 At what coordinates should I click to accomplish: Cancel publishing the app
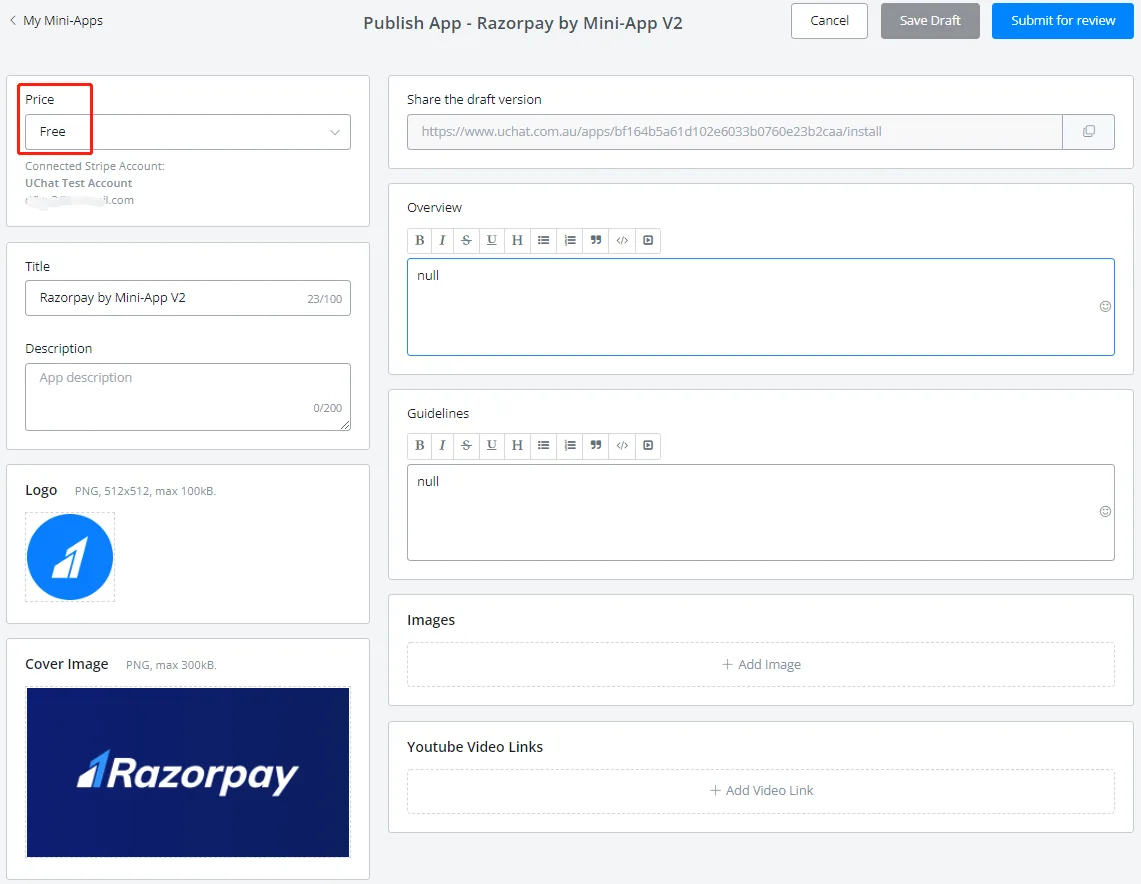pos(829,20)
